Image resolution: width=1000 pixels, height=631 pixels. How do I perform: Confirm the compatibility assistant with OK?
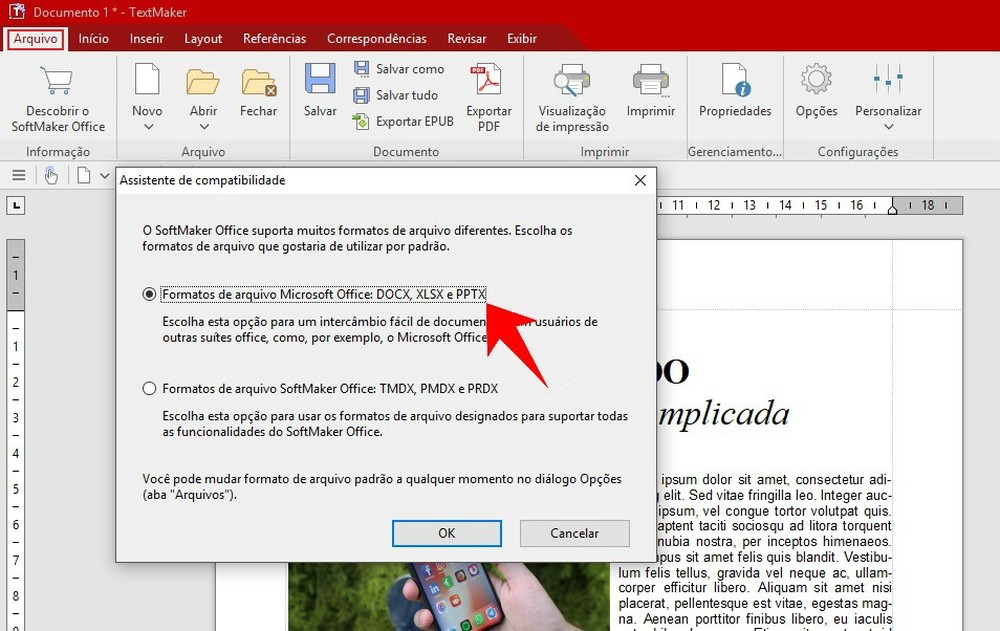[x=446, y=533]
